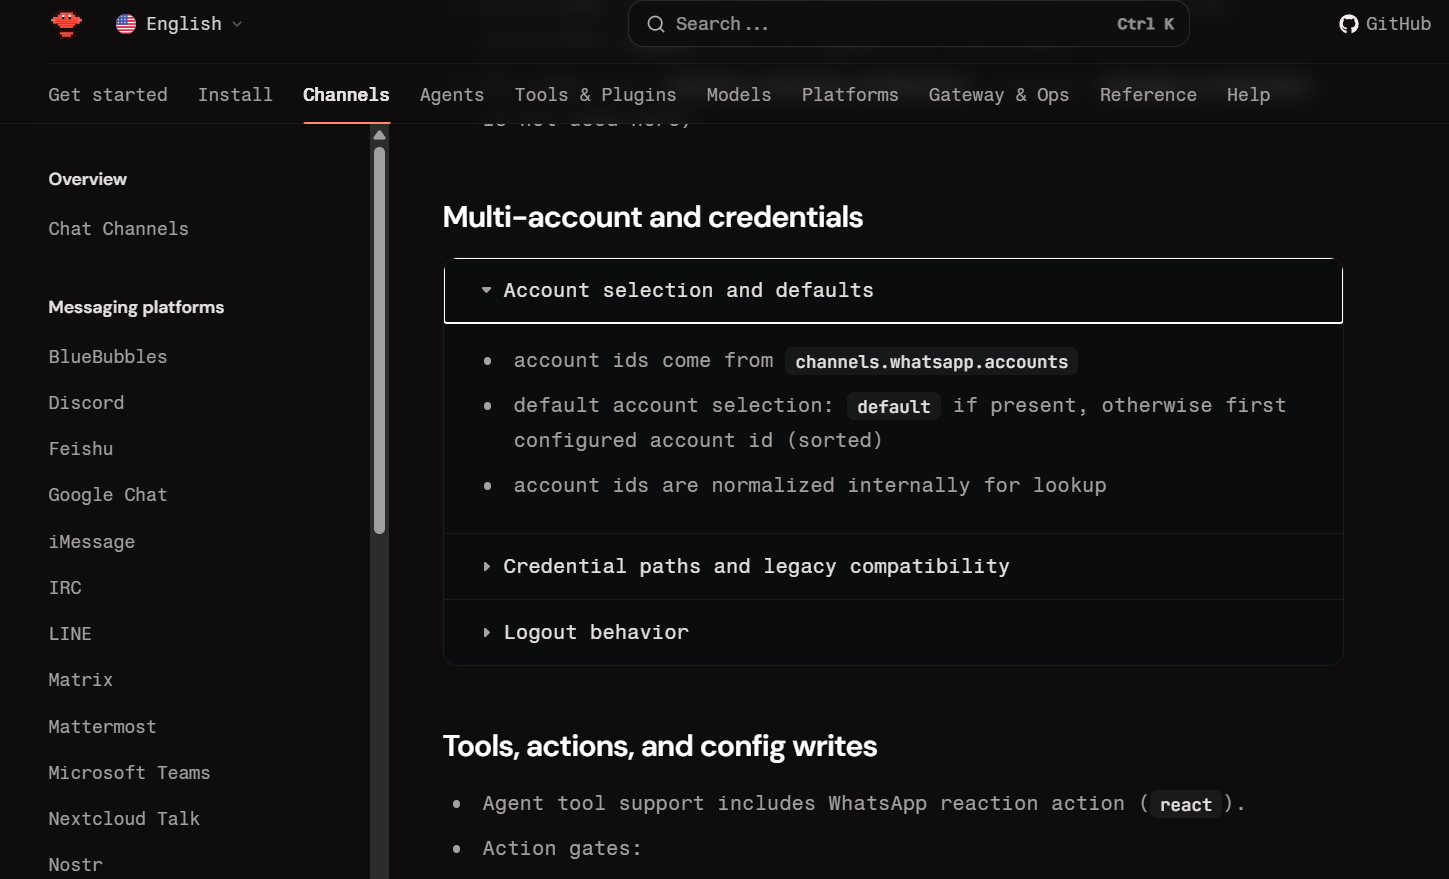Open the Tools & Plugins tab
This screenshot has width=1449, height=879.
[595, 95]
